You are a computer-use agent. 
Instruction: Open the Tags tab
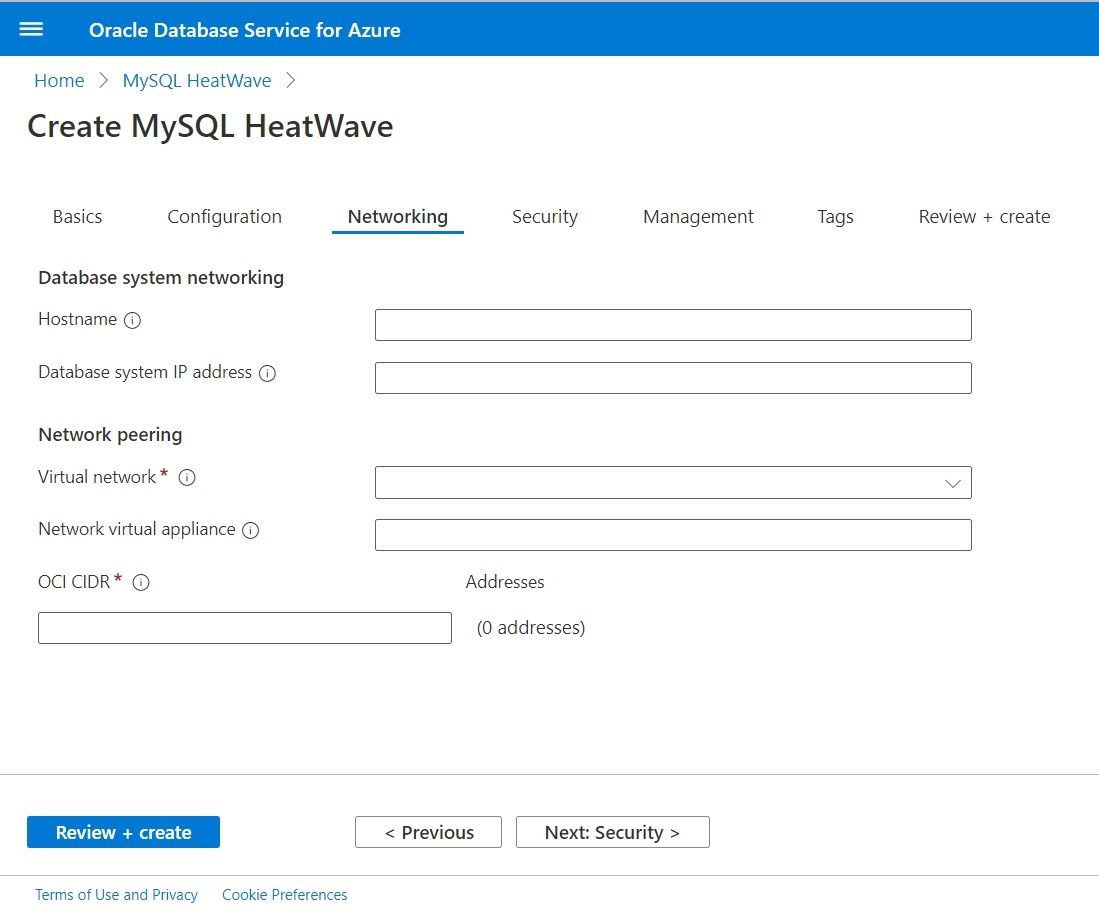click(x=835, y=217)
